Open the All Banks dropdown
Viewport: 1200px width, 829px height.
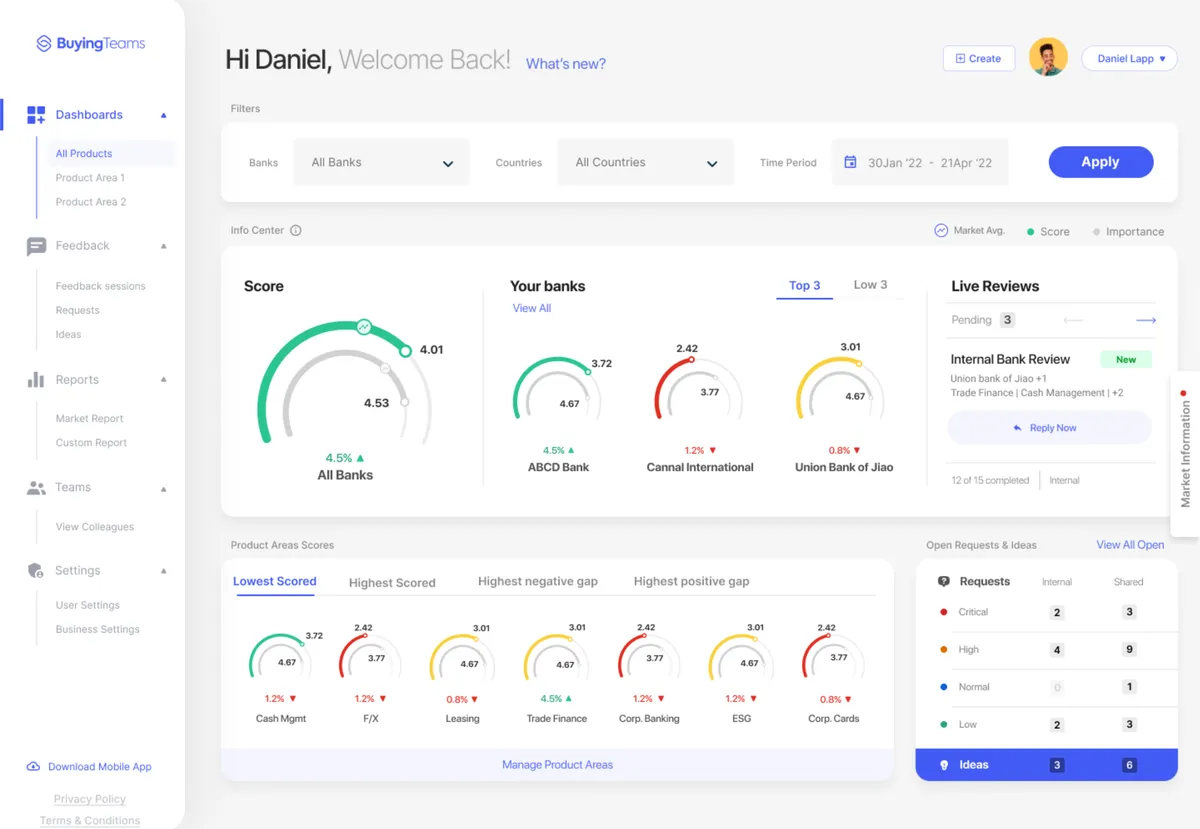[381, 163]
